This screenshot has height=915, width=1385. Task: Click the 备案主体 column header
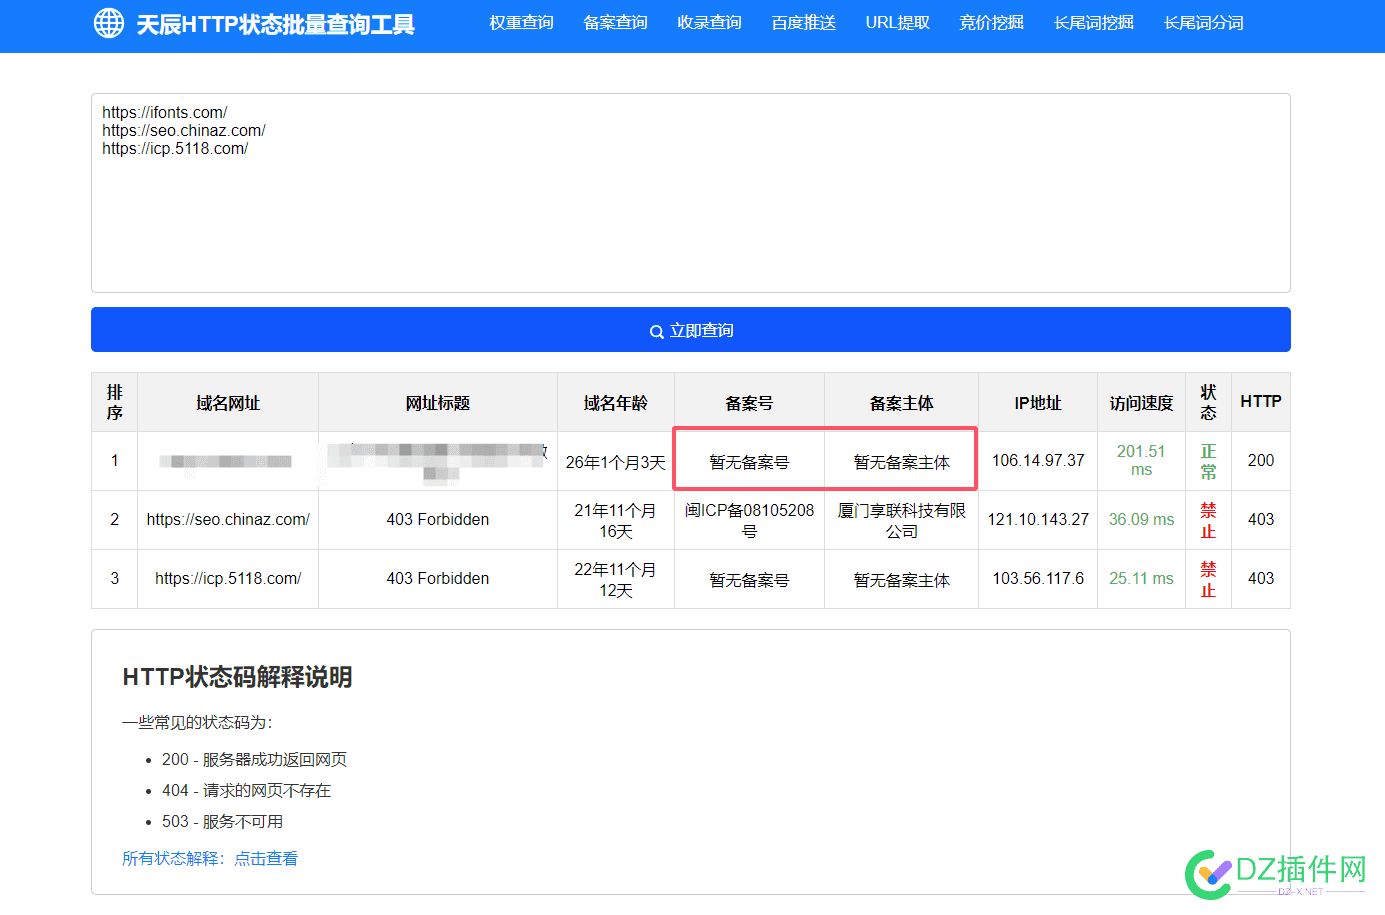point(901,403)
